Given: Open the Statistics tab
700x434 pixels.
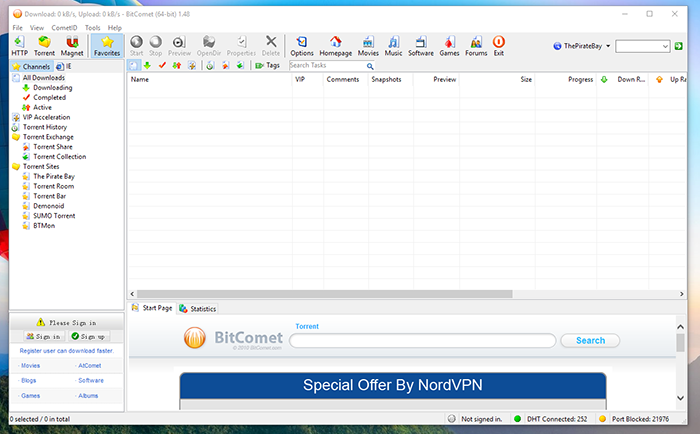Looking at the screenshot, I should click(x=198, y=309).
